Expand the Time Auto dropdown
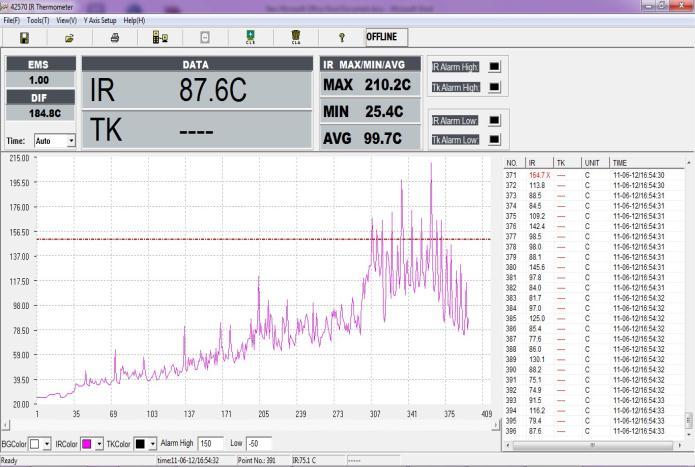The height and width of the screenshot is (467, 695). (x=71, y=141)
